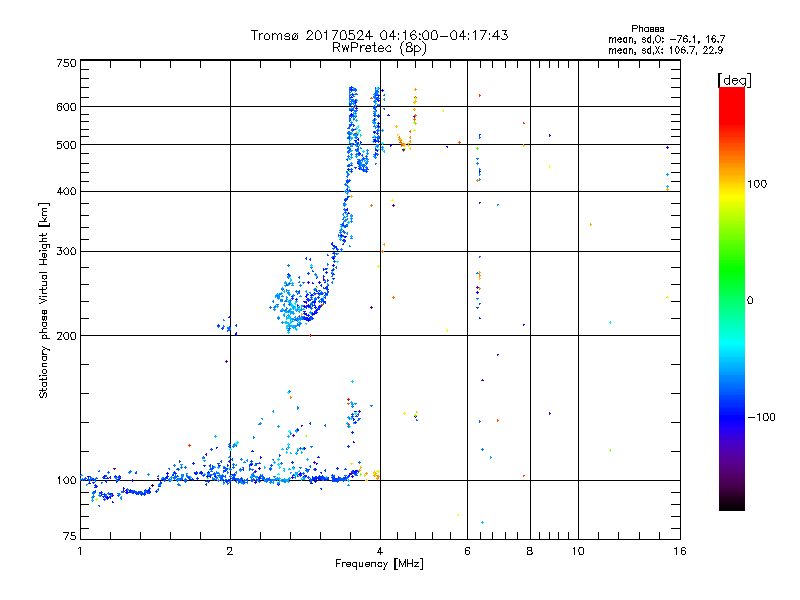This screenshot has height=600, width=800.
Task: Click the colorbar "-100" tick label
Action: [x=762, y=417]
